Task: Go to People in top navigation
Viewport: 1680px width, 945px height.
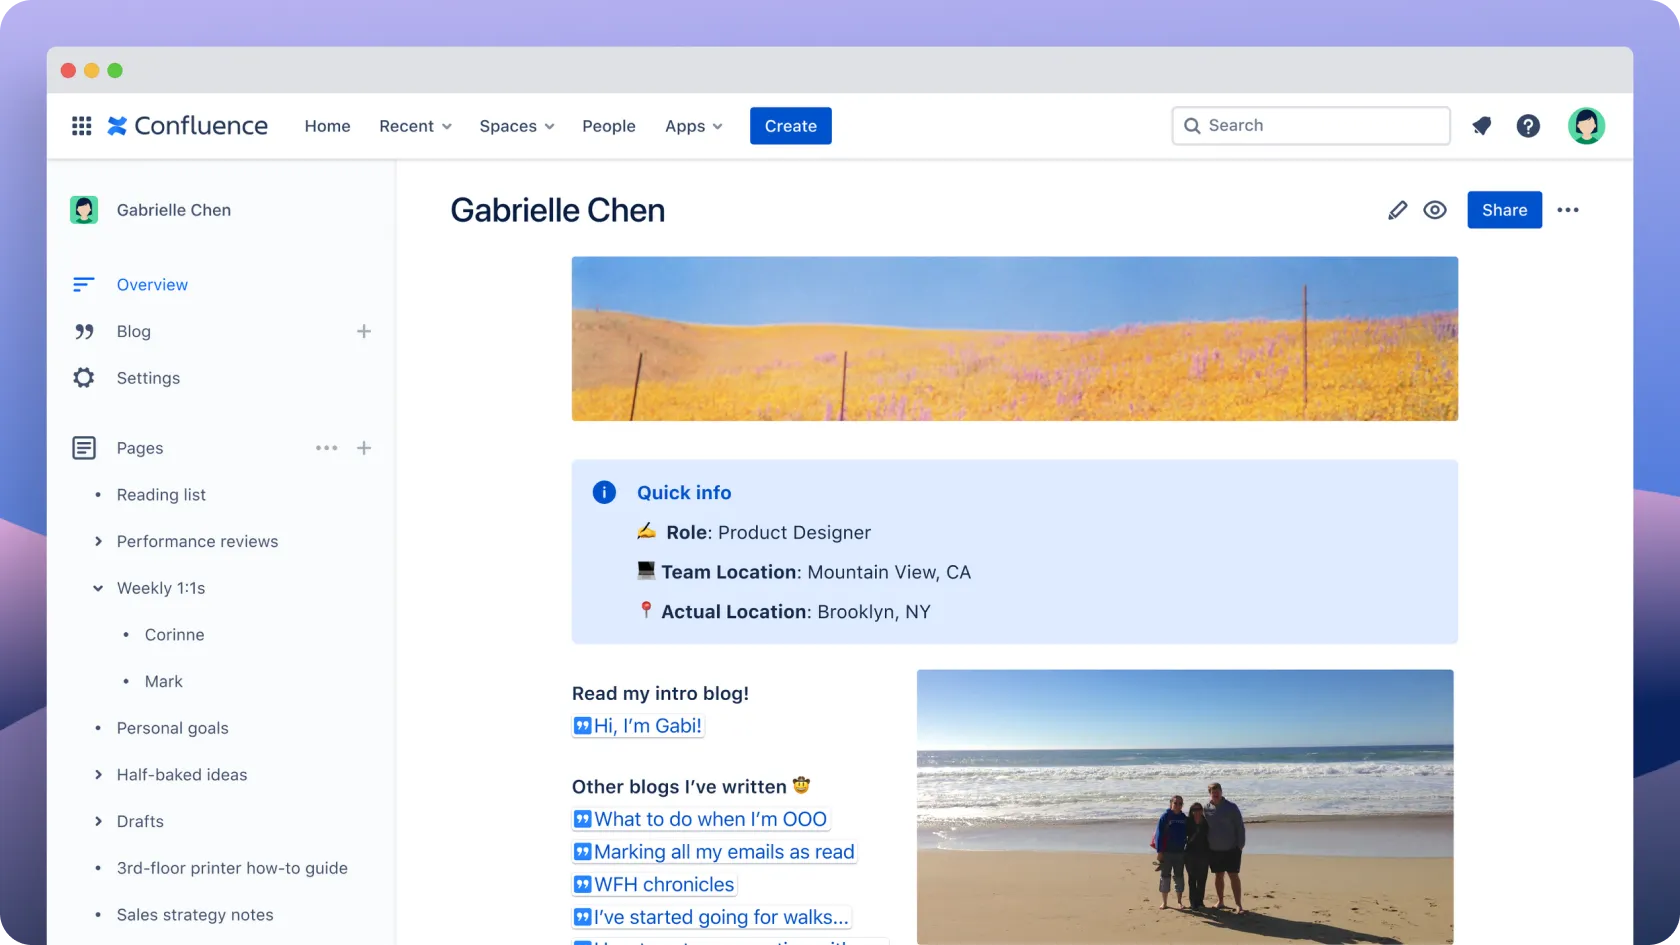Action: pos(608,126)
